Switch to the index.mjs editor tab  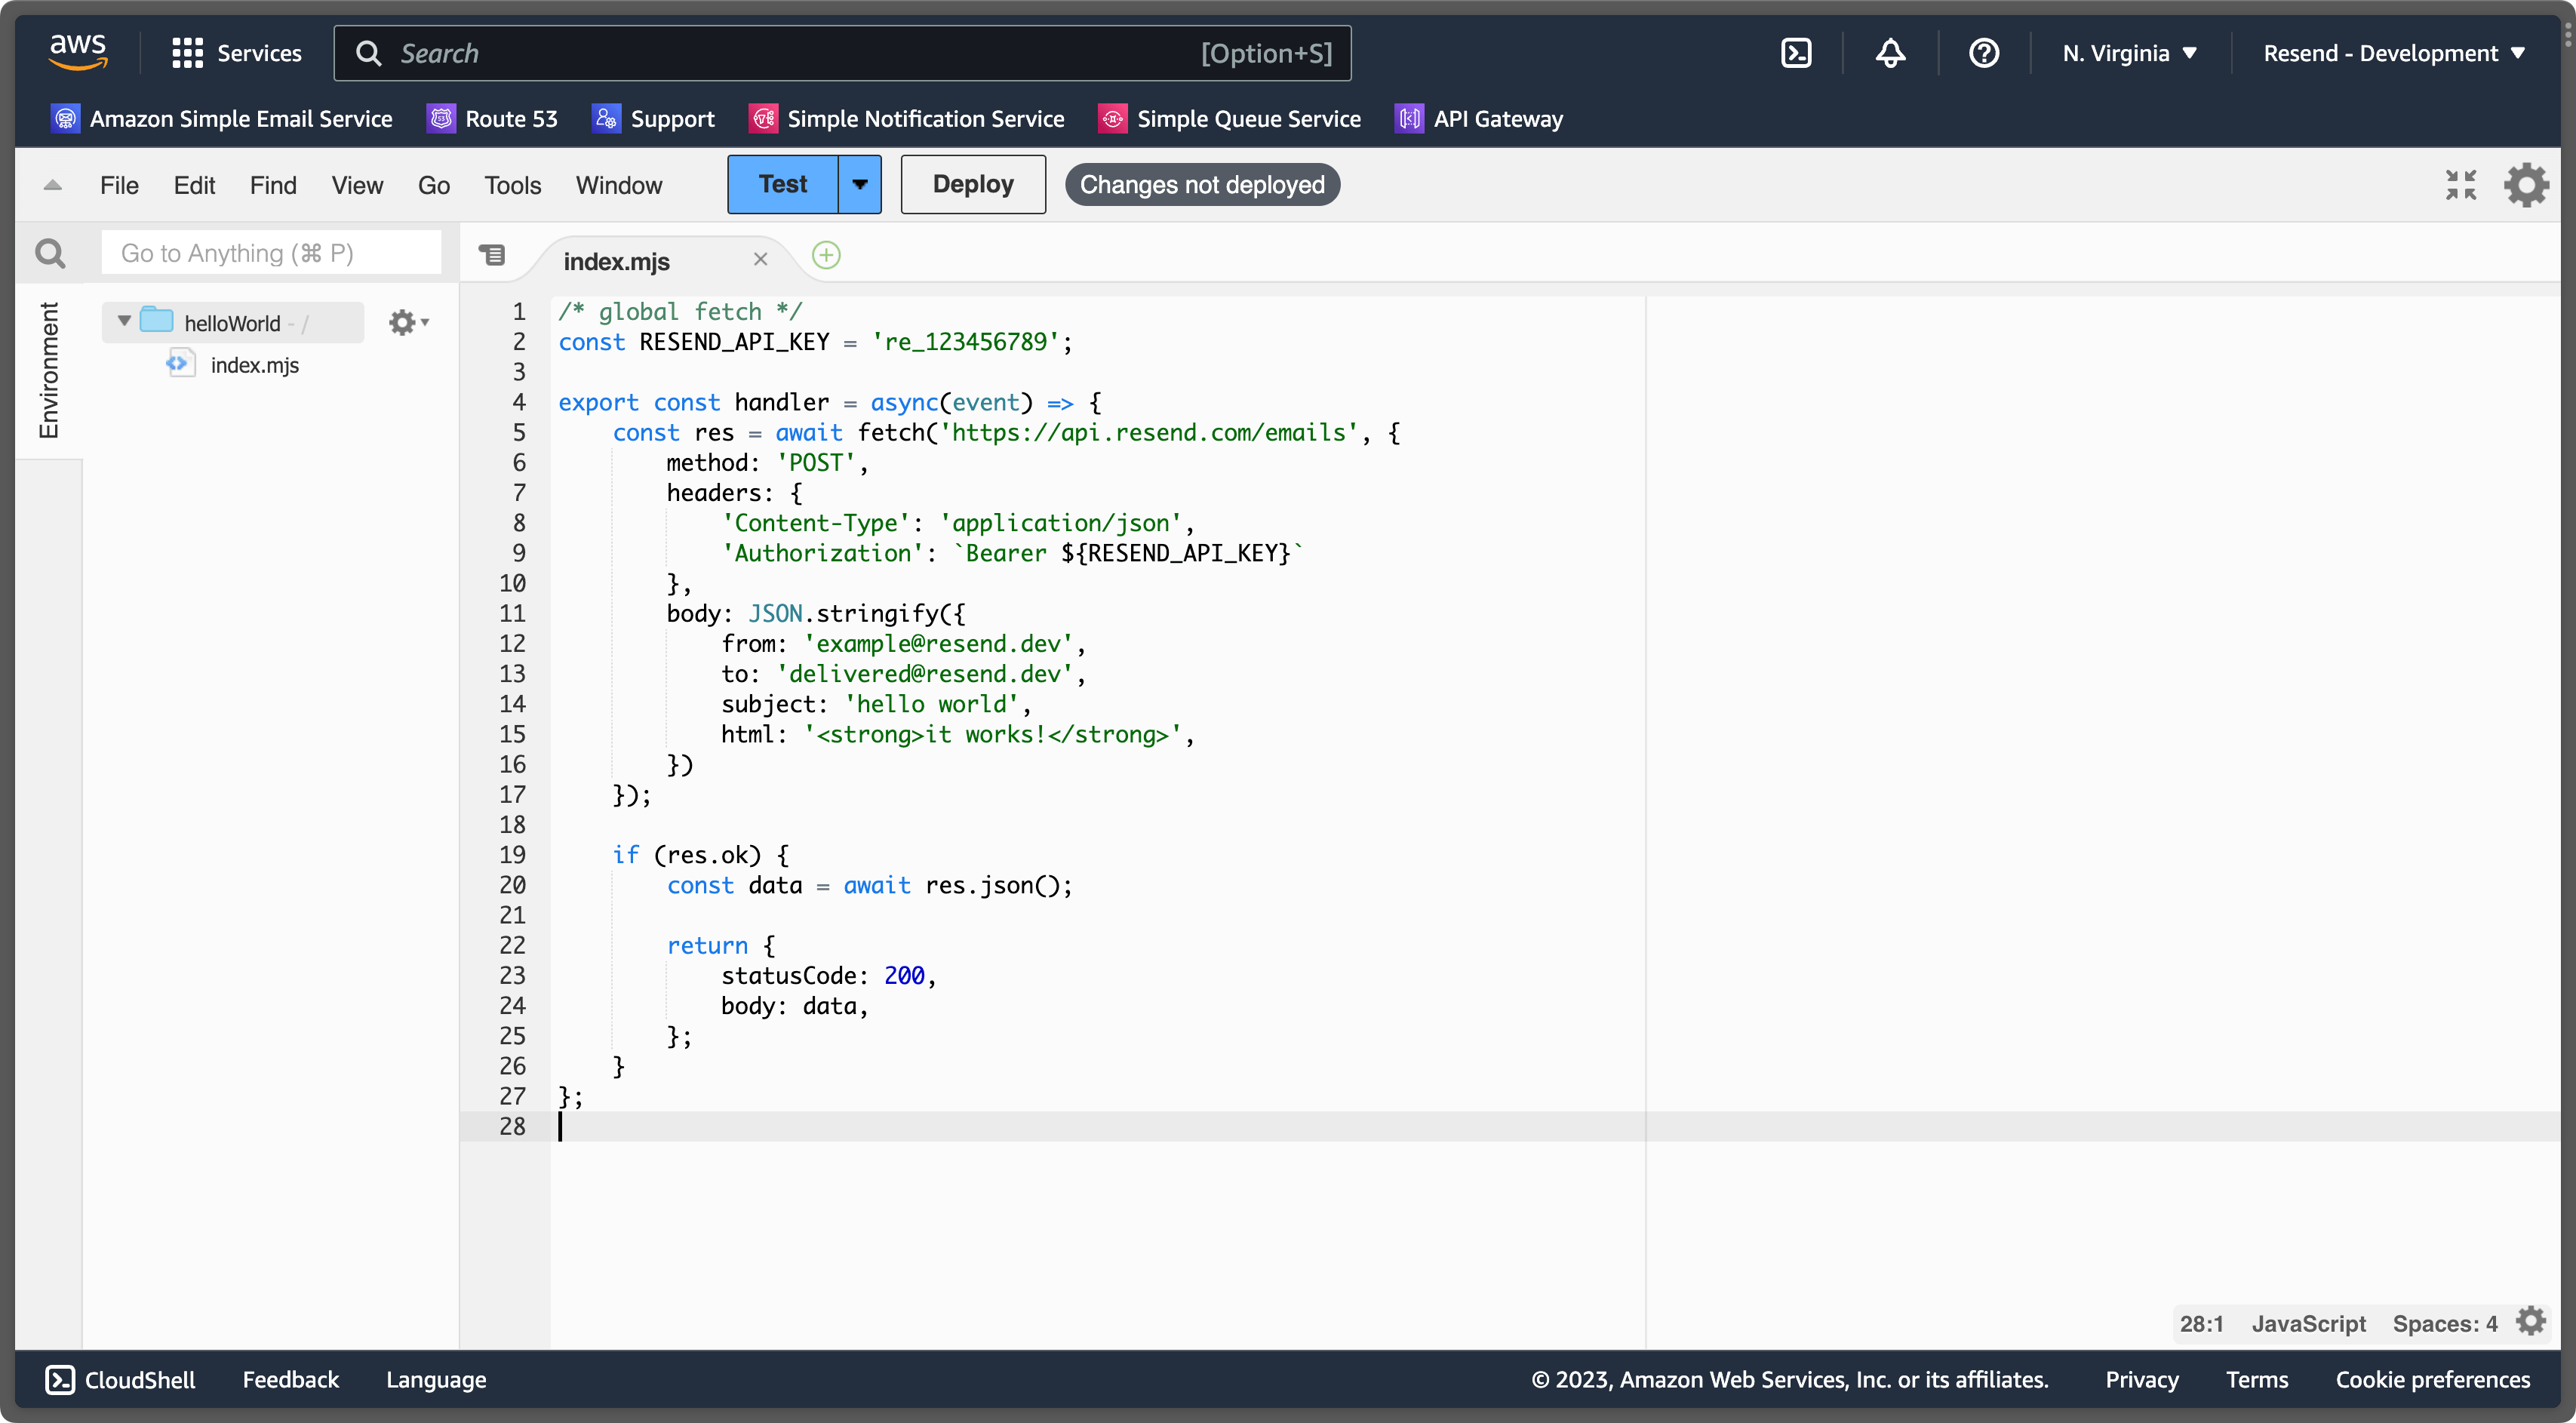(617, 261)
